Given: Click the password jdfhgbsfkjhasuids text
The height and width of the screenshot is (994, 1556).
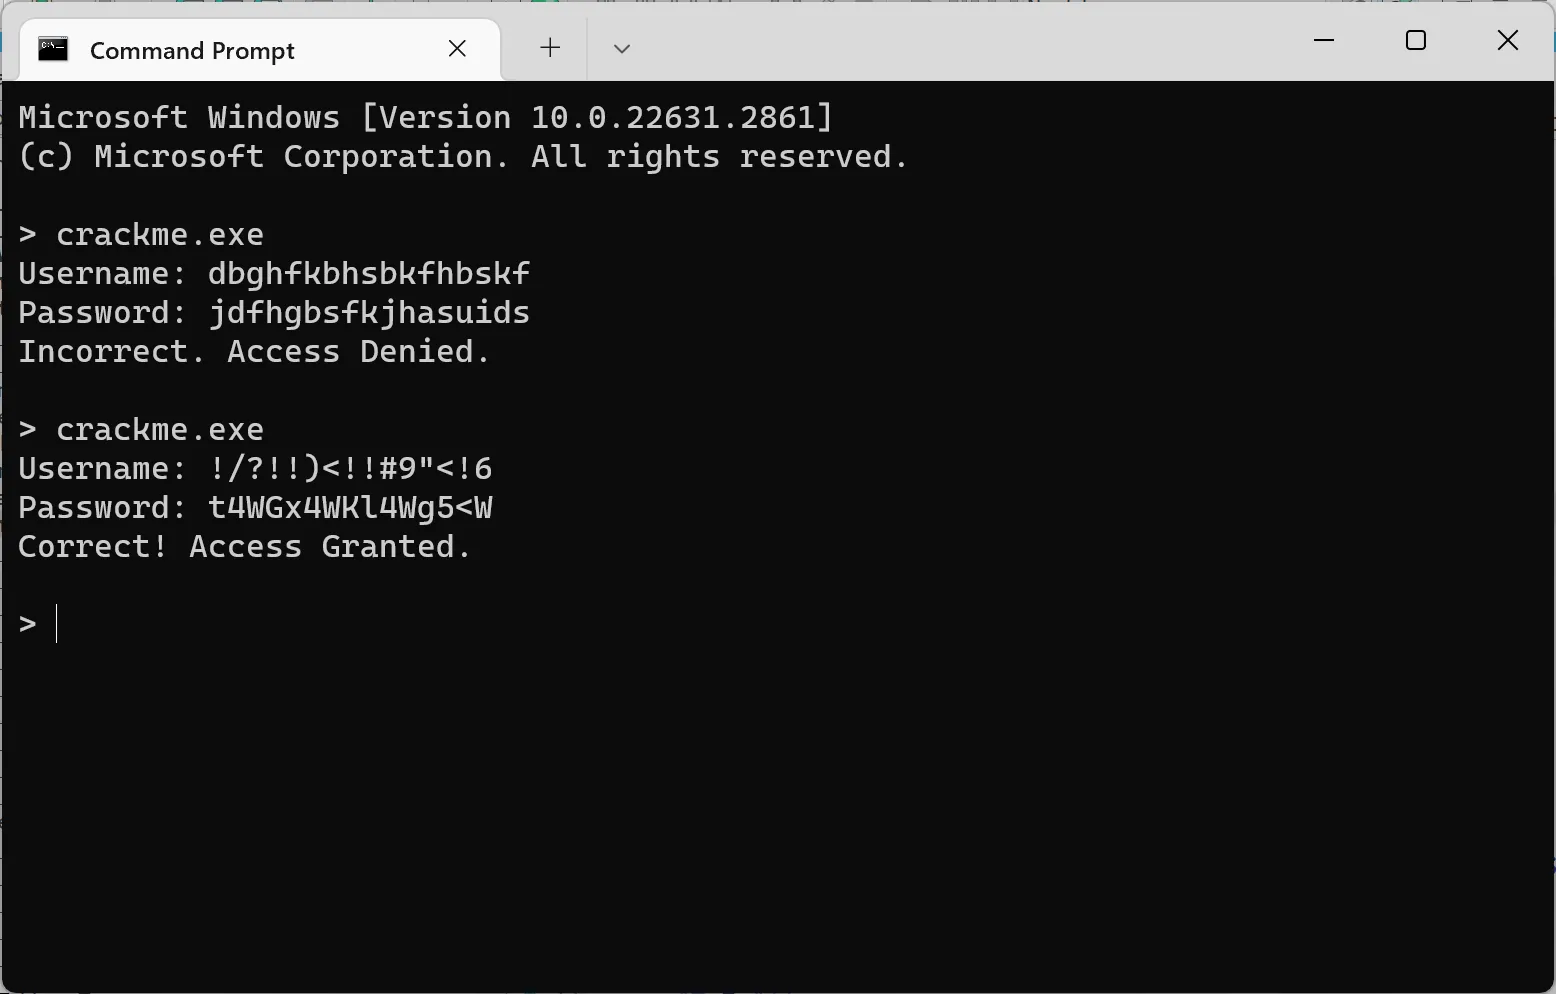Looking at the screenshot, I should click(x=368, y=313).
